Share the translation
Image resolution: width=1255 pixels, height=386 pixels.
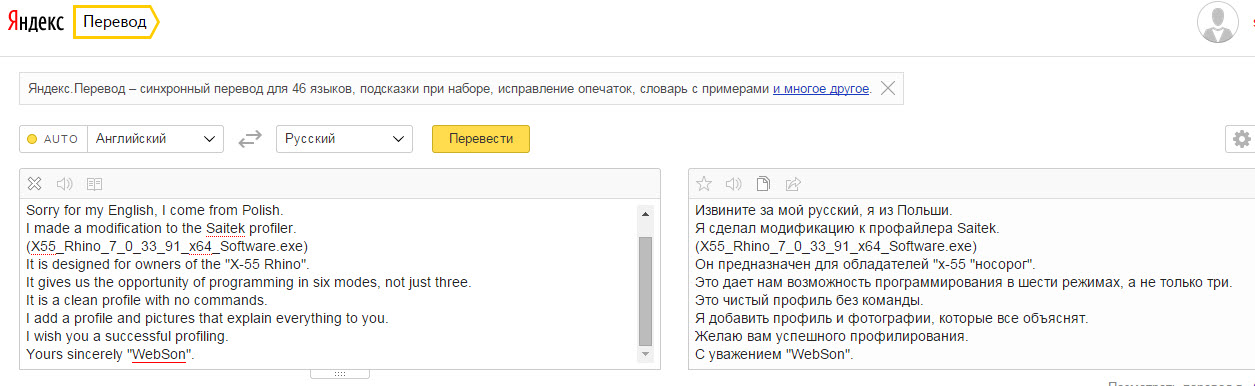tap(794, 183)
